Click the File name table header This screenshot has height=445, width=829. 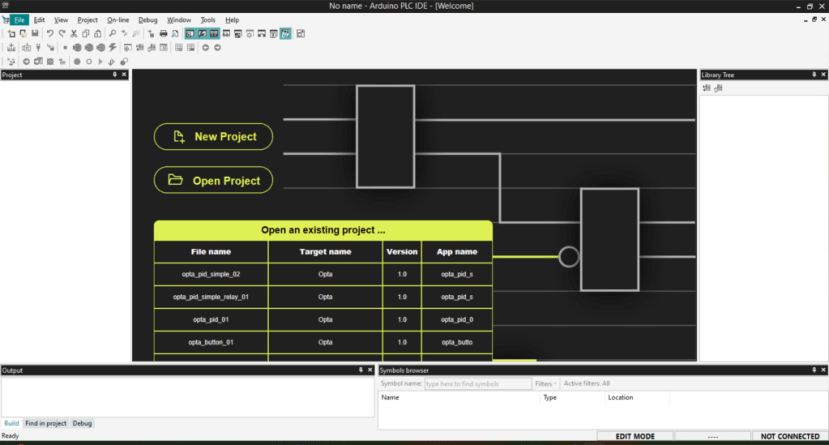211,252
